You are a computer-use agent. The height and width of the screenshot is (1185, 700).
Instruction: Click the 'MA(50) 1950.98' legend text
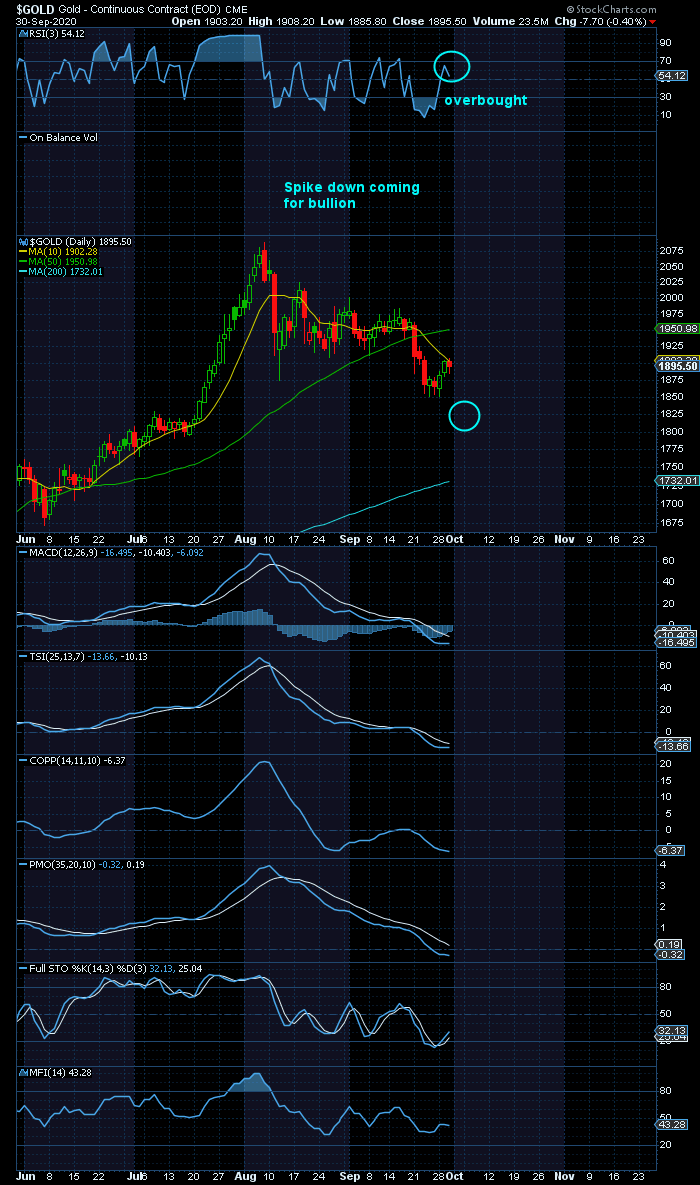pos(64,261)
